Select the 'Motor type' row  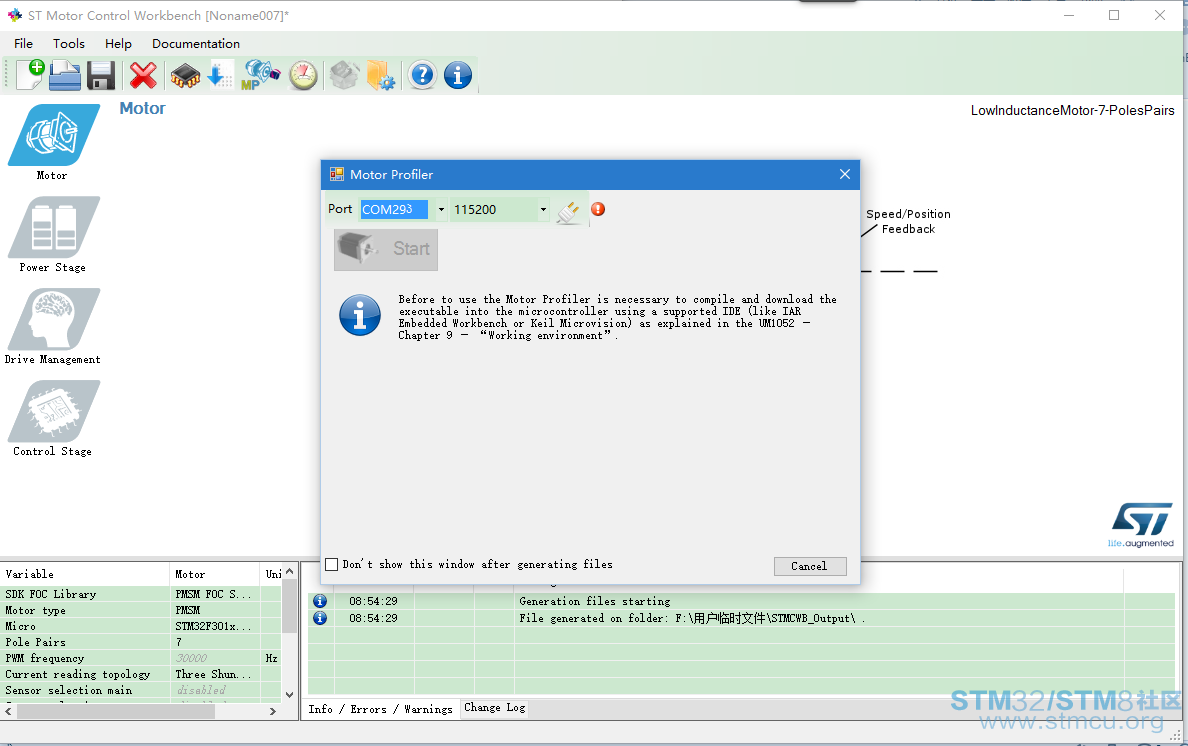click(x=142, y=610)
